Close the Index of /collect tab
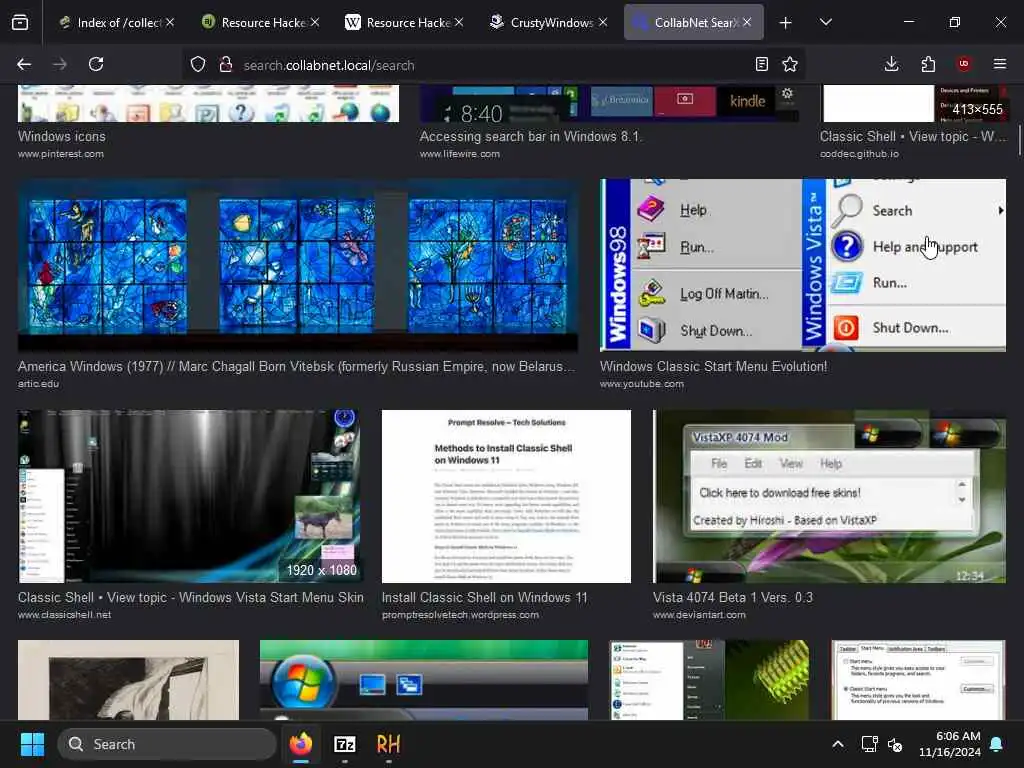1024x768 pixels. click(x=170, y=22)
